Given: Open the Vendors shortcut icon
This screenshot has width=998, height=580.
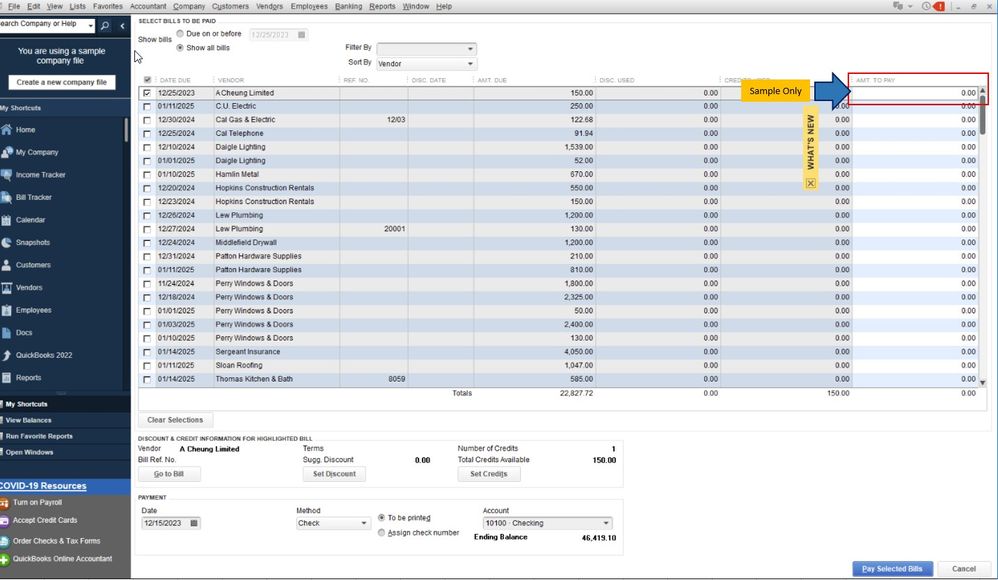Looking at the screenshot, I should point(6,288).
